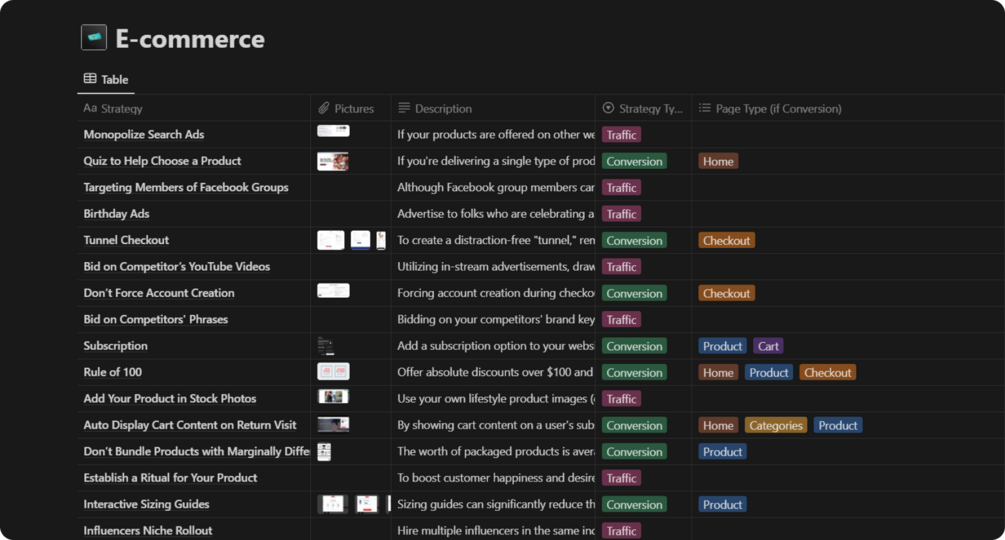1005x540 pixels.
Task: Click the select icon in the Strategy Type header
Action: coord(608,108)
